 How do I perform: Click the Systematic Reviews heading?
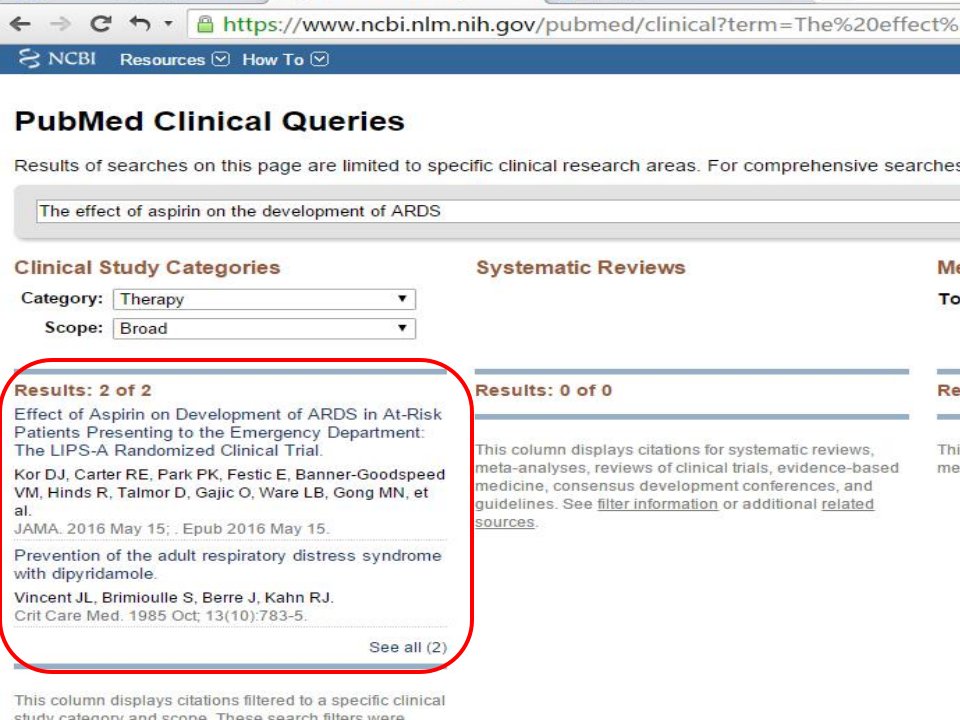pyautogui.click(x=581, y=268)
